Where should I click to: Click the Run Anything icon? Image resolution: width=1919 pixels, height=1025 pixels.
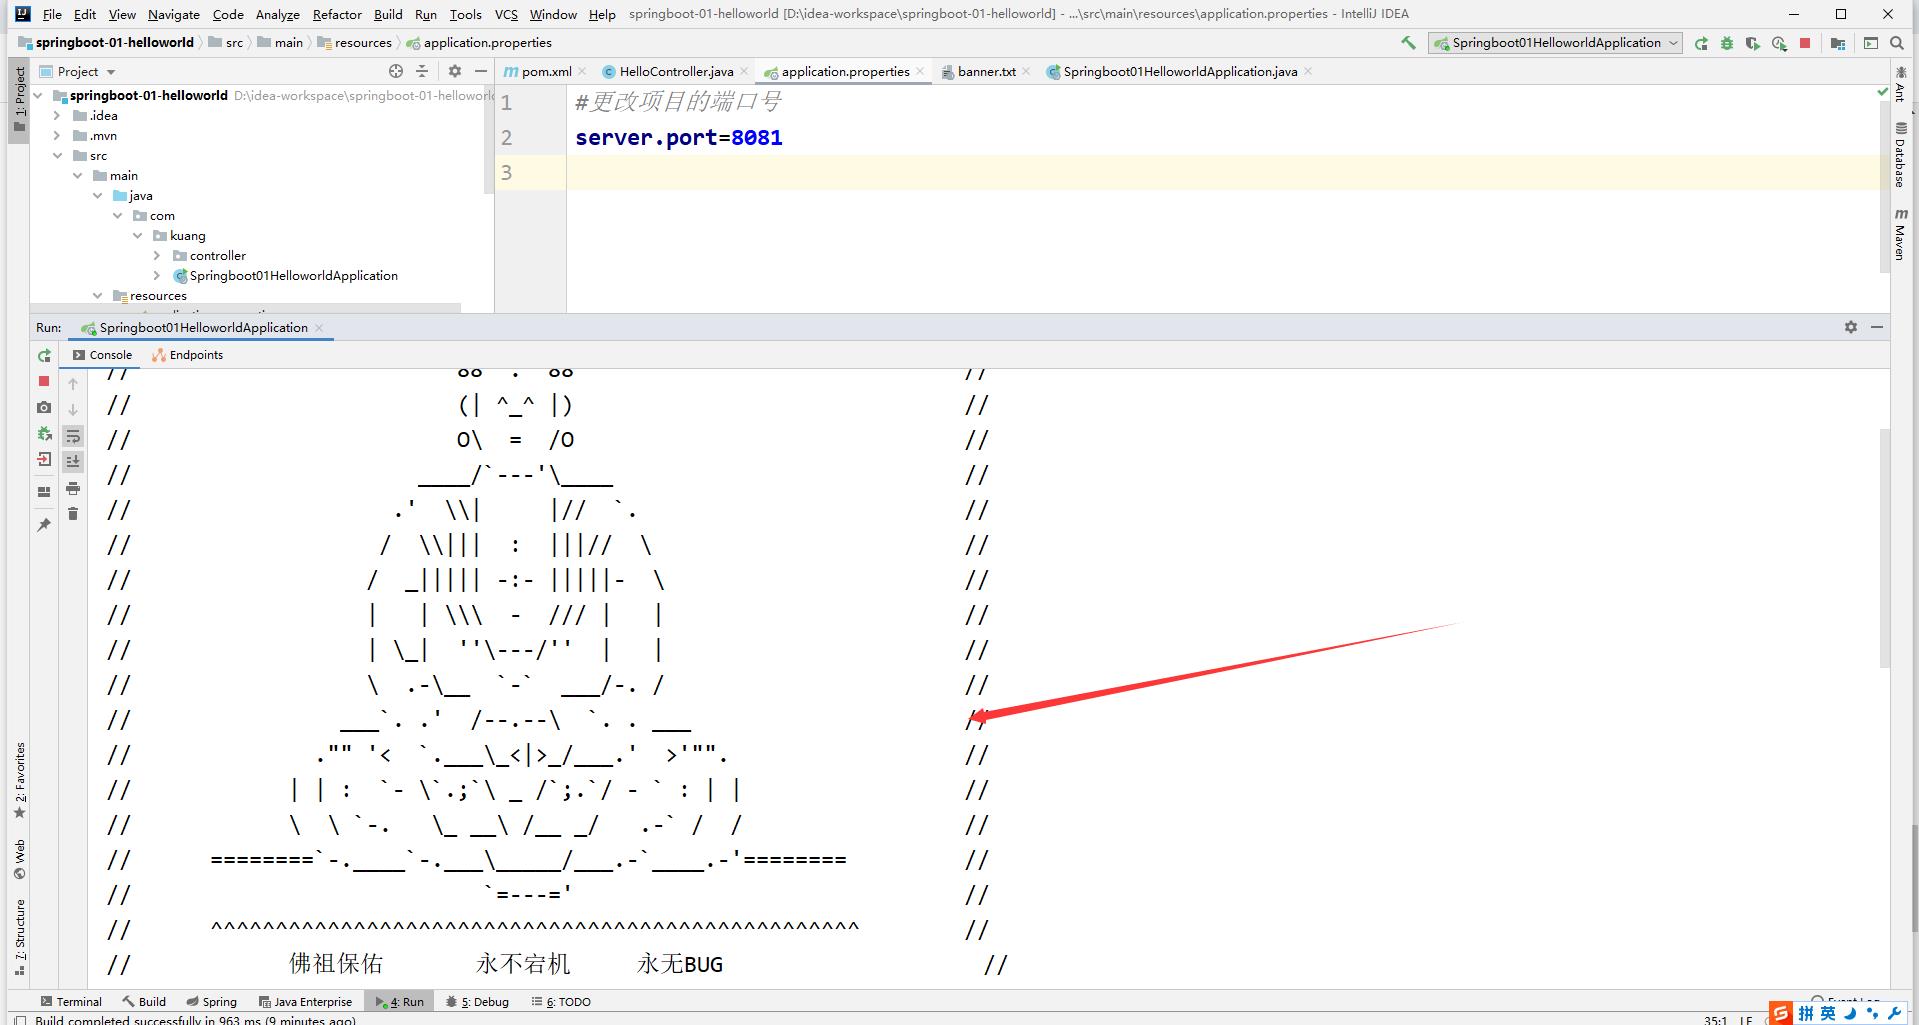1871,43
